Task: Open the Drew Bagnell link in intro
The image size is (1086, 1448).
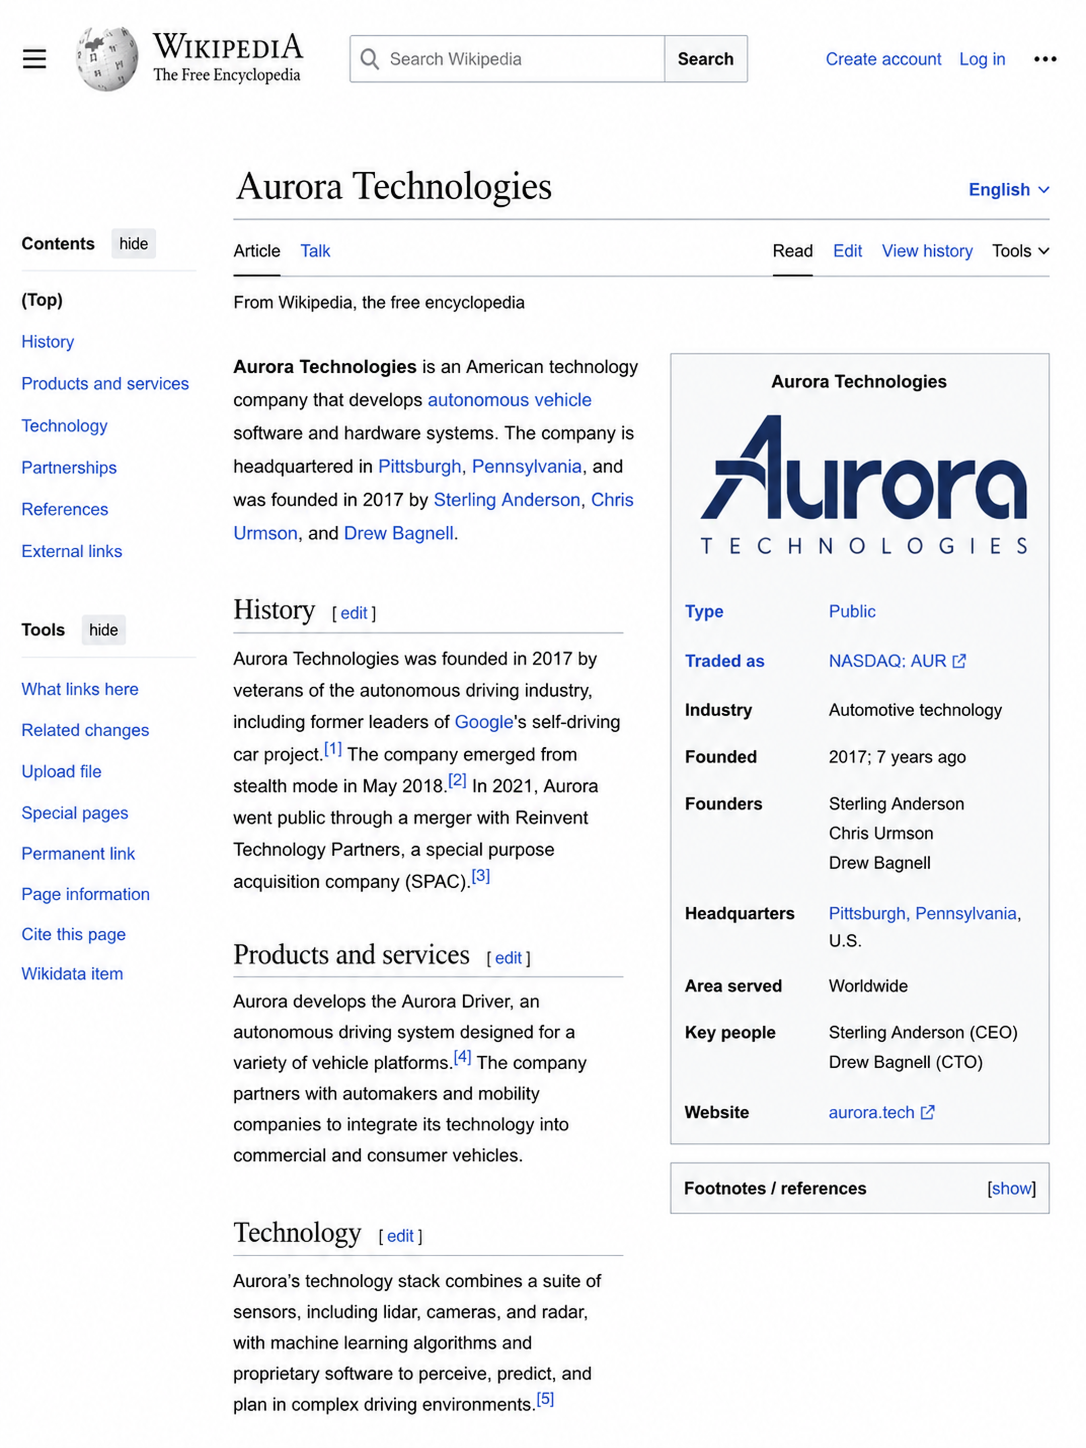Action: point(399,533)
